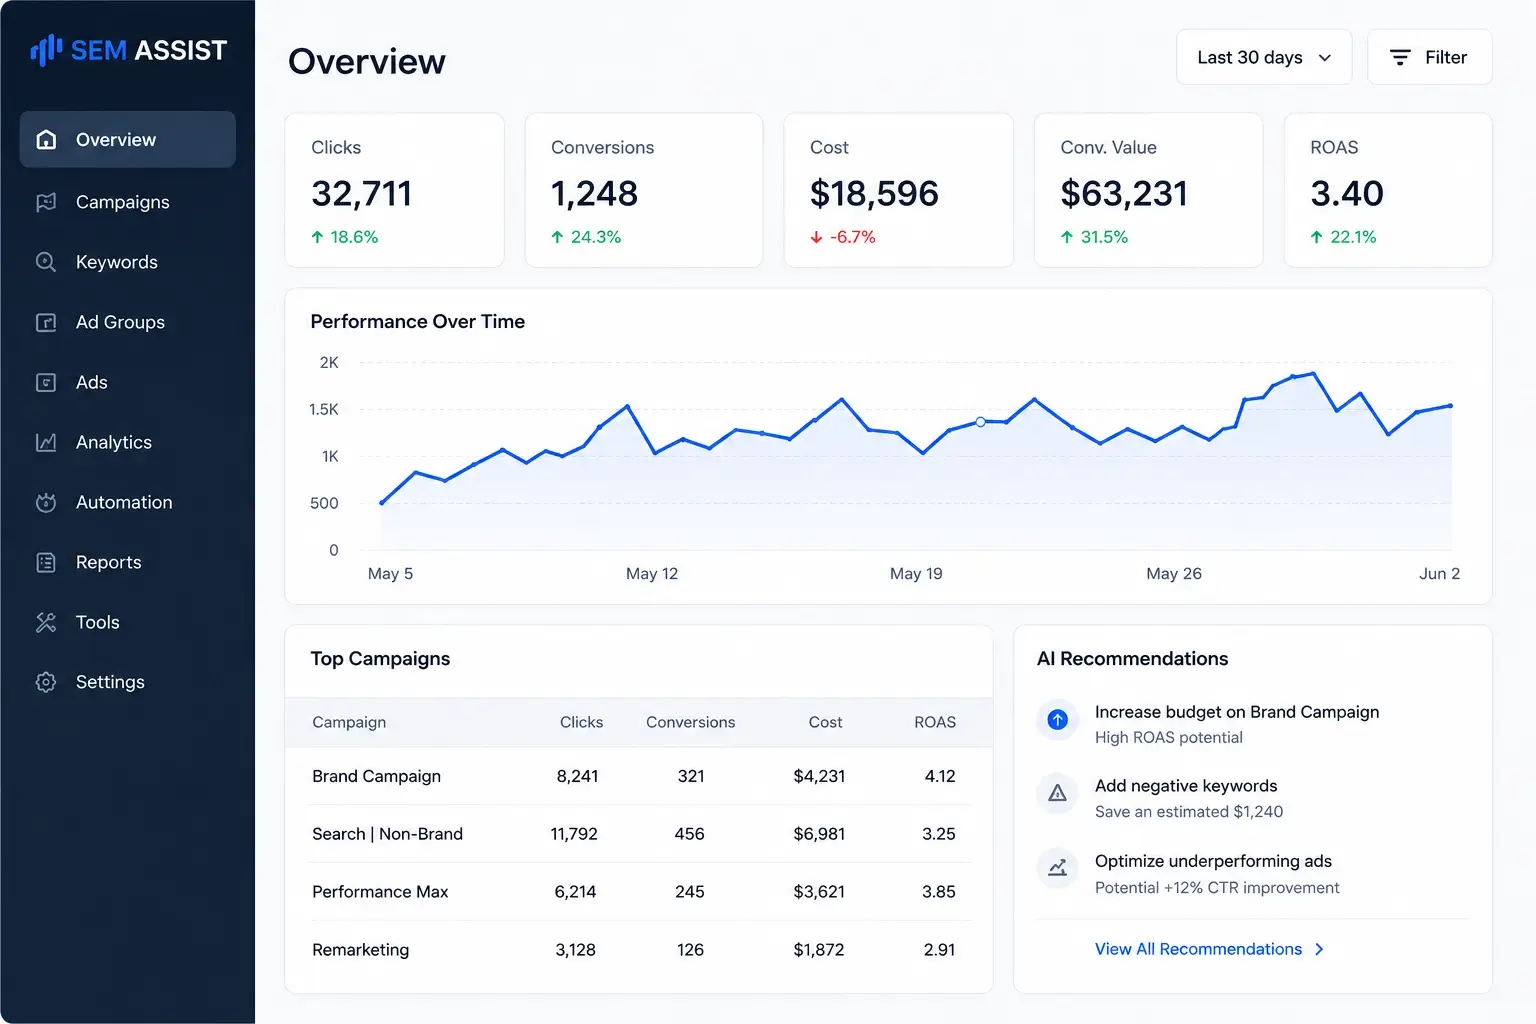Click the Campaigns flag icon
The width and height of the screenshot is (1536, 1024).
46,202
